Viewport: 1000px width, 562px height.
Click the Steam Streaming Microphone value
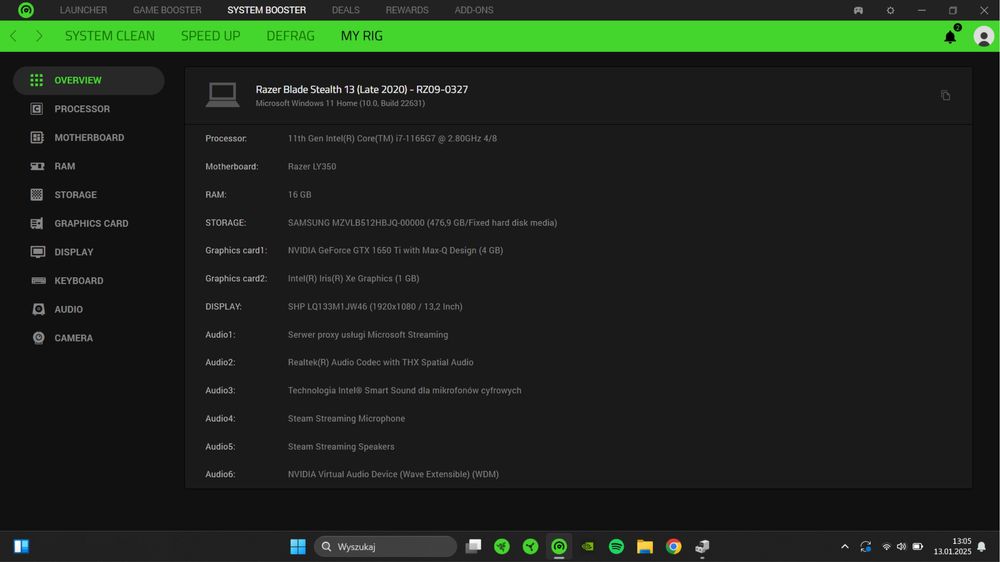point(346,418)
